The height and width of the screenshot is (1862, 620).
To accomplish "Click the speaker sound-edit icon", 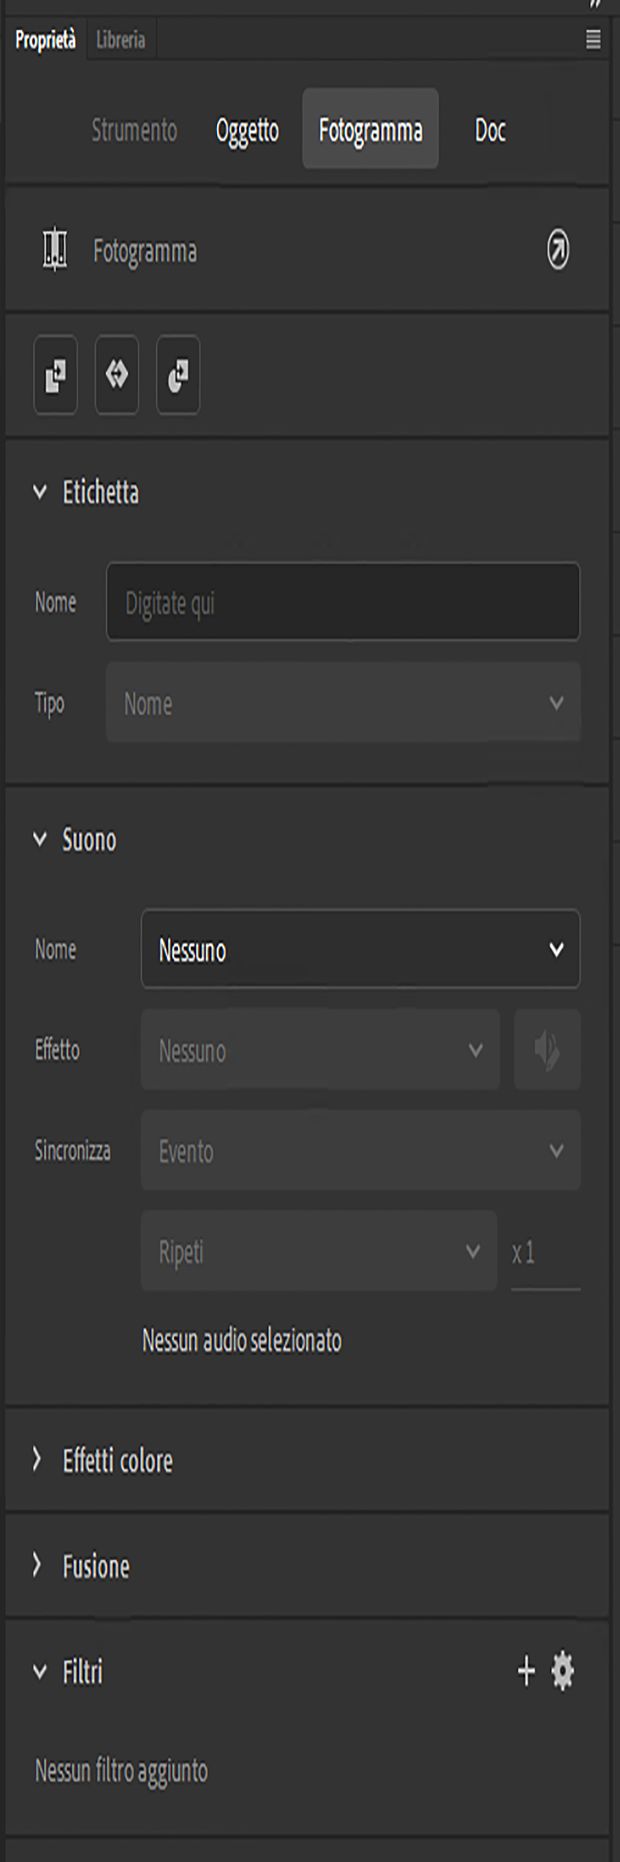I will pyautogui.click(x=547, y=1050).
